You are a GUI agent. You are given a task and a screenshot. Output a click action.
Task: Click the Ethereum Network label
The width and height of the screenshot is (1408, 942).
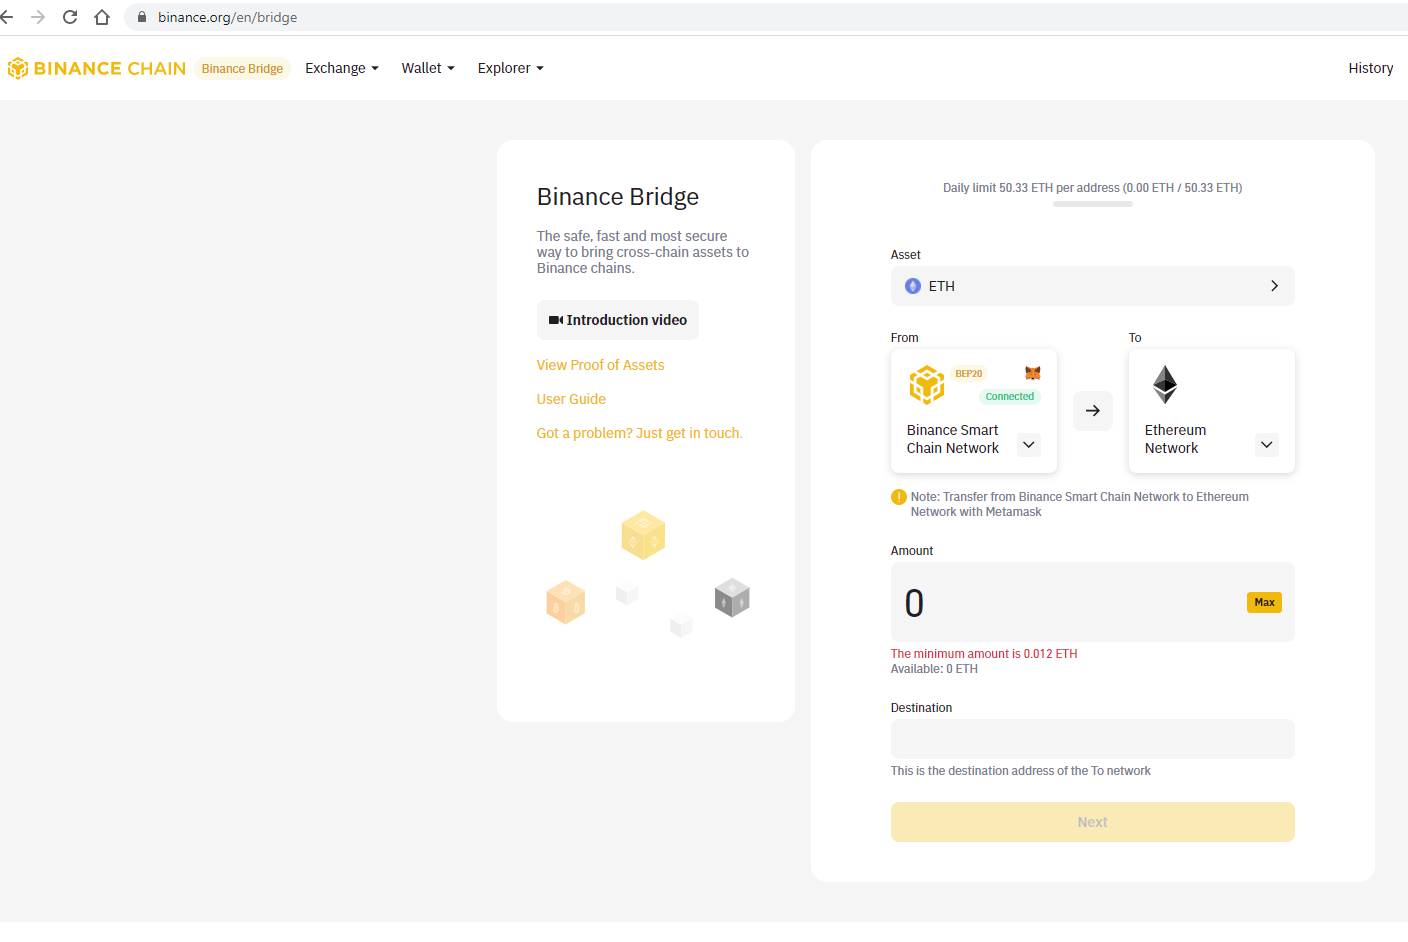click(1176, 439)
